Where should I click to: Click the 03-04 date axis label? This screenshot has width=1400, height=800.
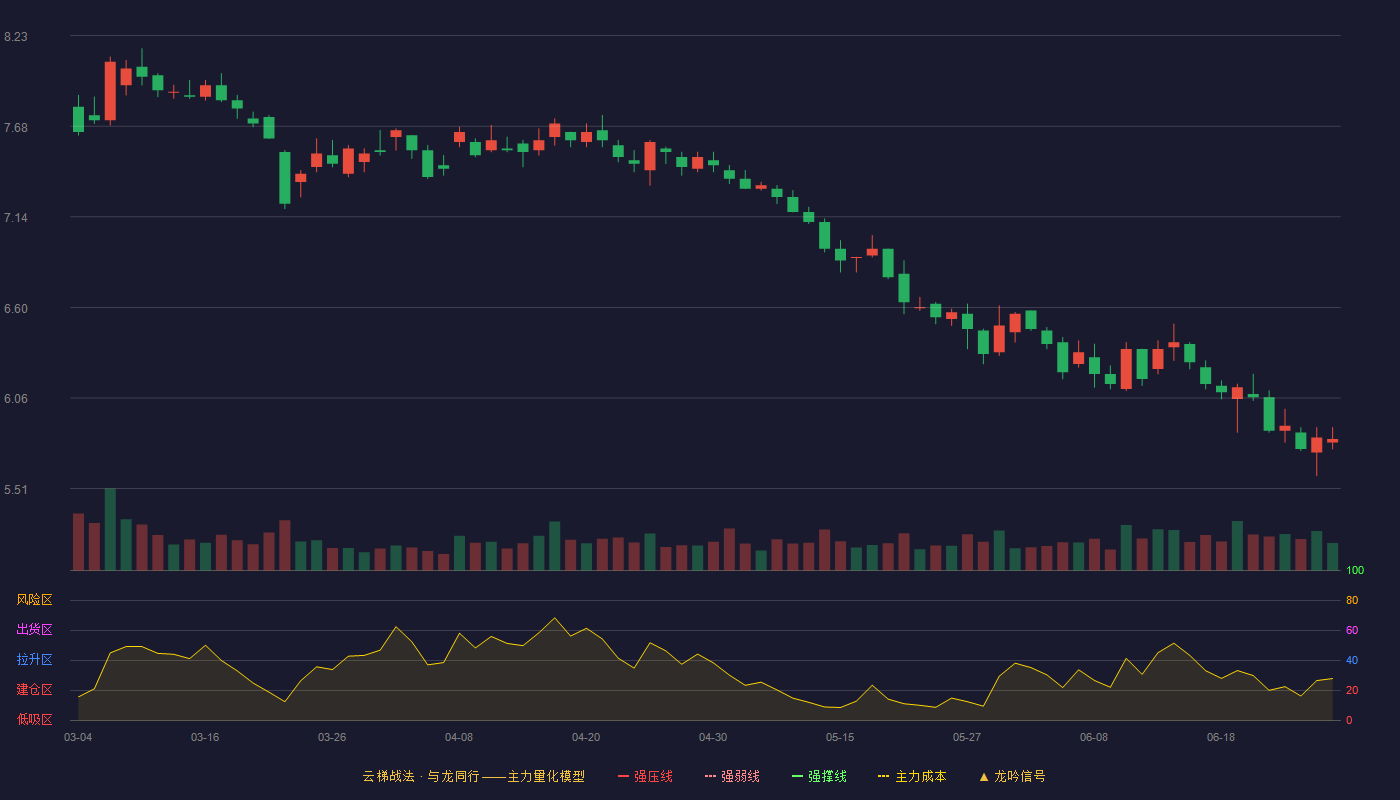[78, 737]
